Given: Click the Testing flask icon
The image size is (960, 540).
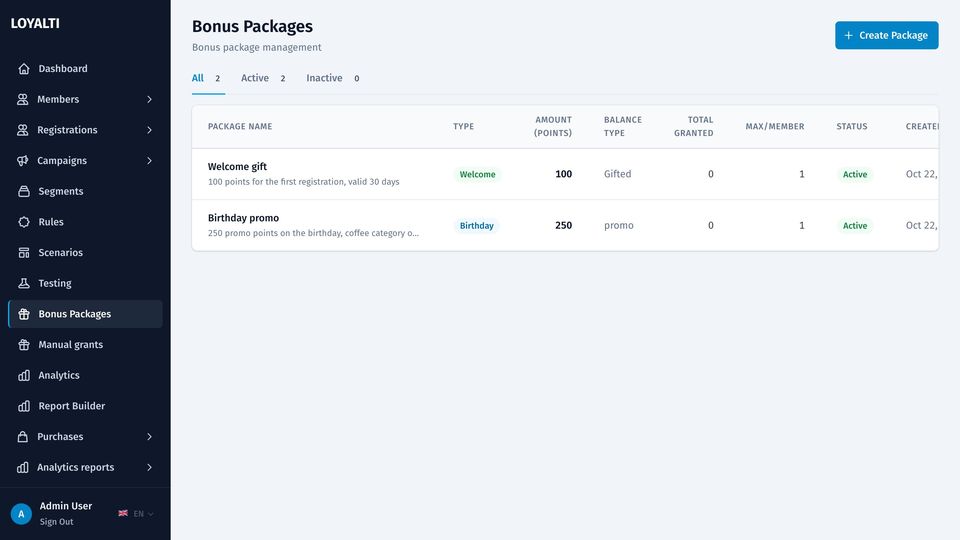Looking at the screenshot, I should 24,283.
